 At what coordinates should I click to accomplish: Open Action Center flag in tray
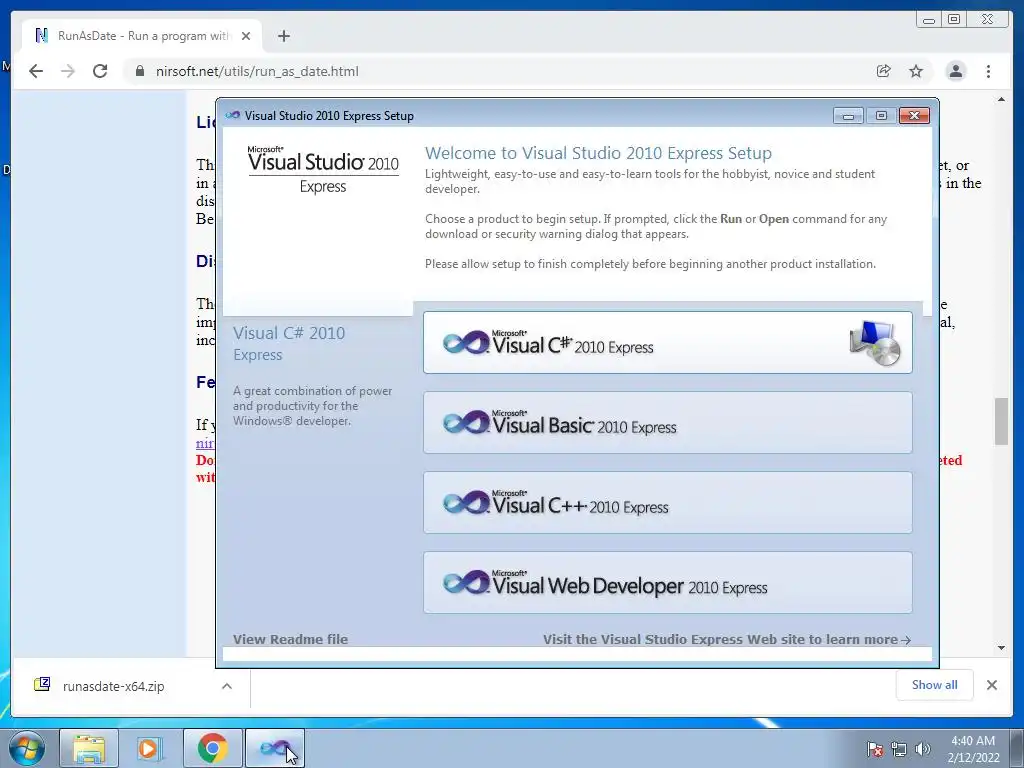[x=874, y=749]
